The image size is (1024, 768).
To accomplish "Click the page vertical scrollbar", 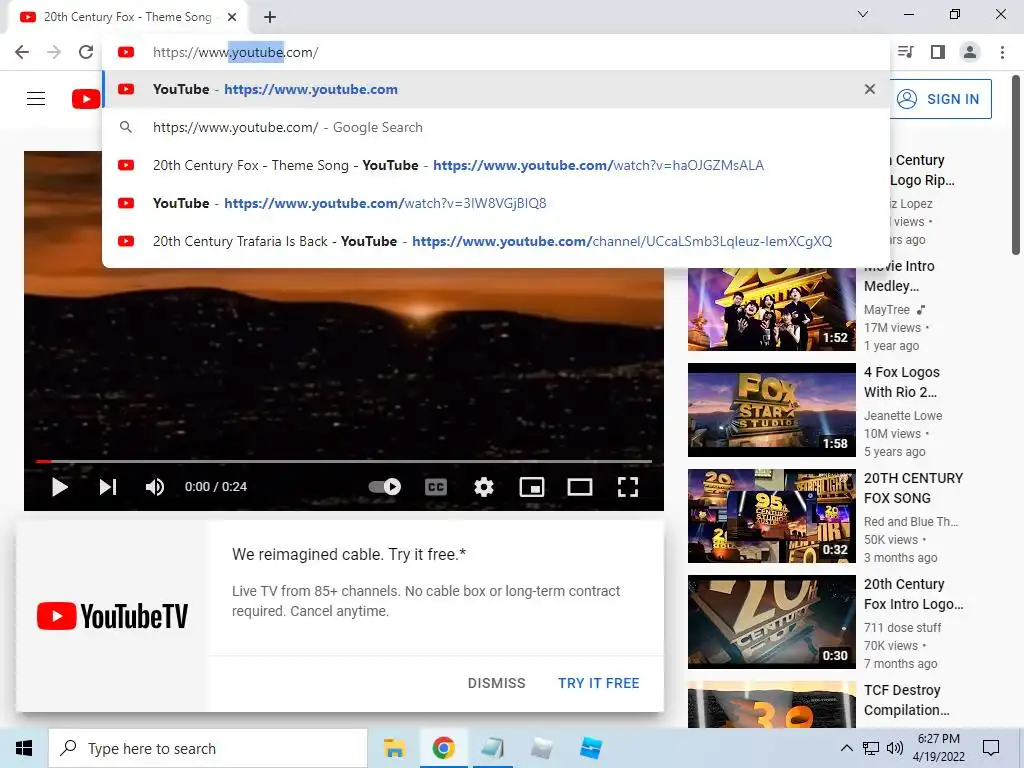I will pos(1016,165).
